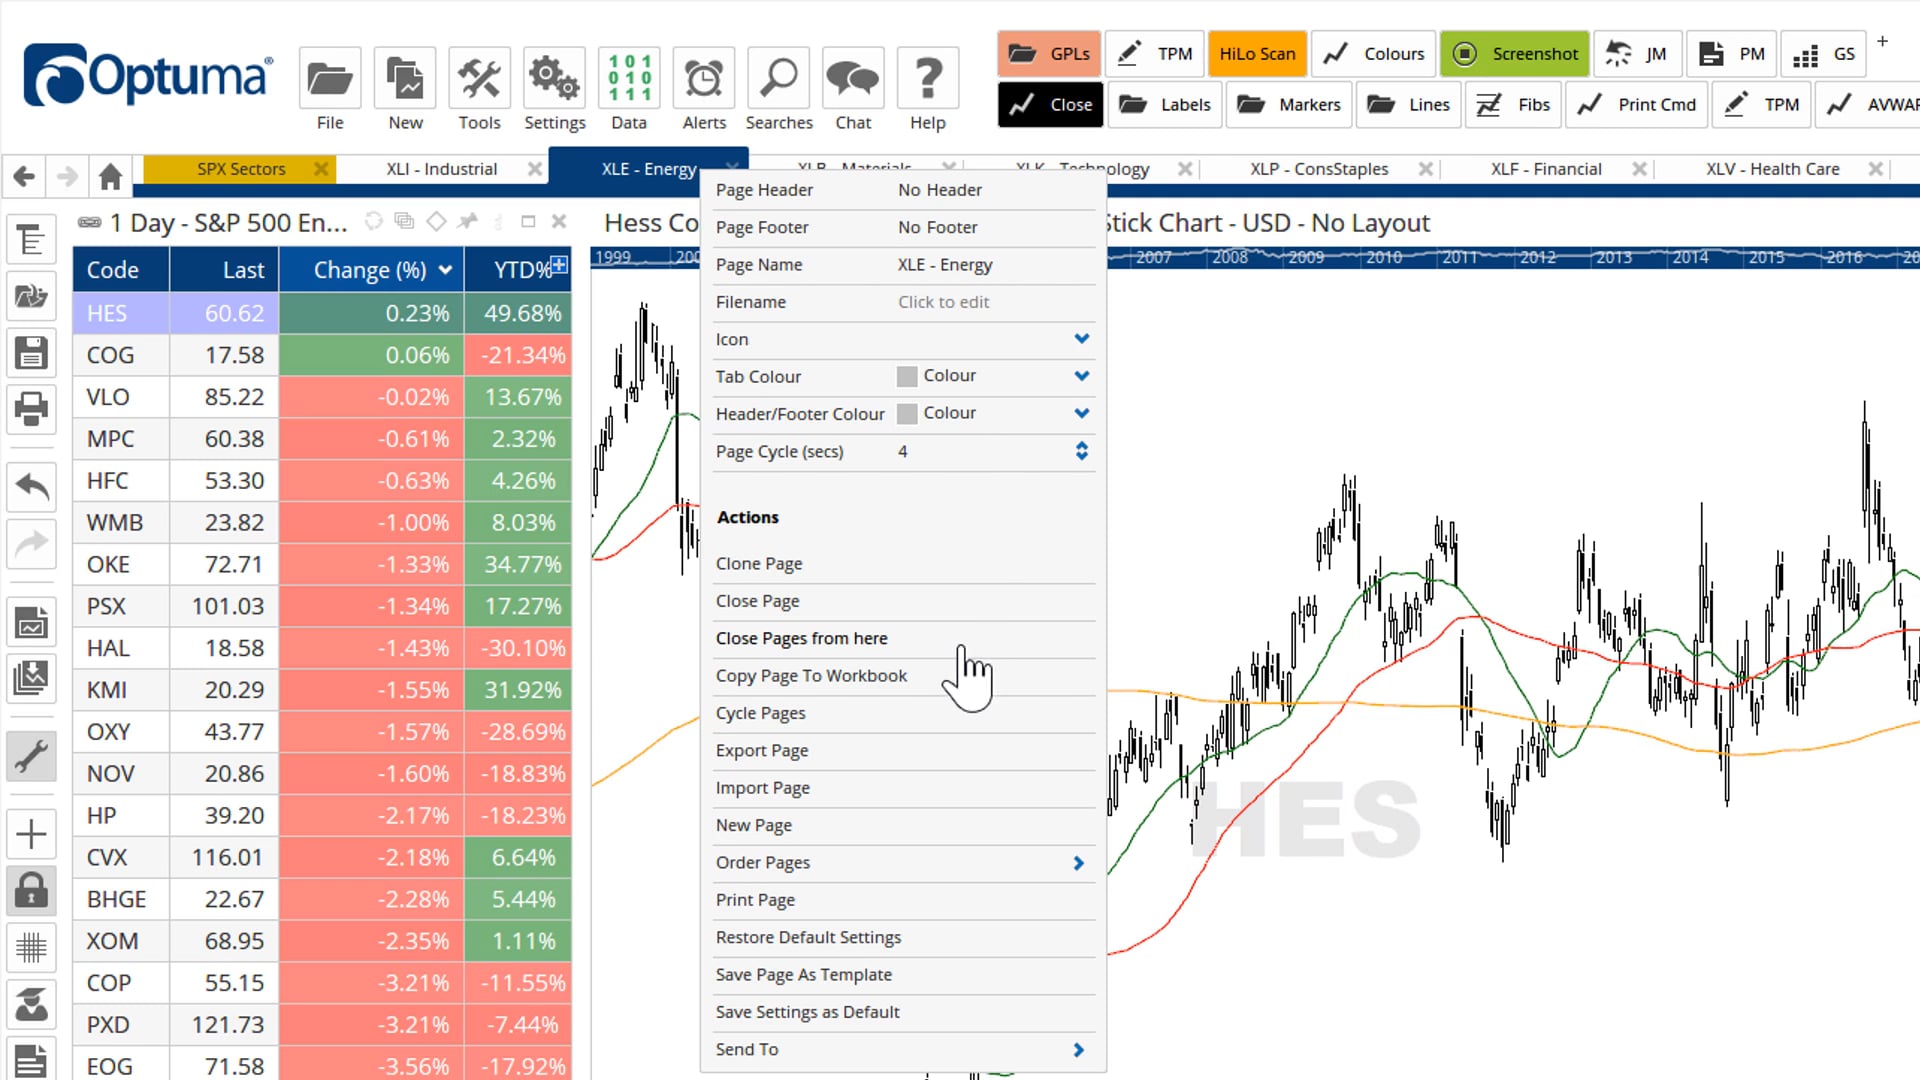Screen dimensions: 1920x1080
Task: Click the undo arrow icon
Action: [31, 488]
